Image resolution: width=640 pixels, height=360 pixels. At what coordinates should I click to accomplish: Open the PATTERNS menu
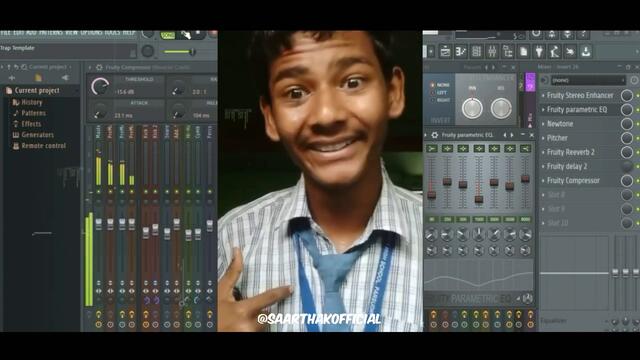click(x=51, y=33)
